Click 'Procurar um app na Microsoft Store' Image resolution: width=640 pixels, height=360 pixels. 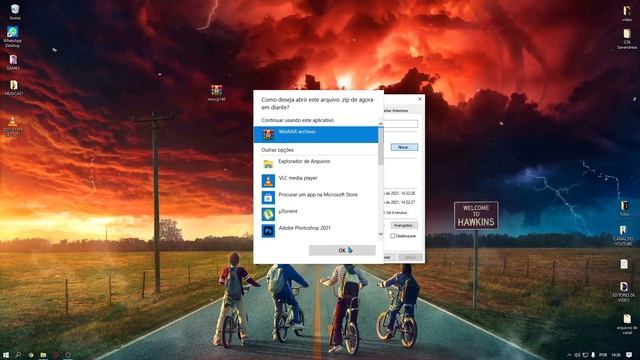[318, 195]
